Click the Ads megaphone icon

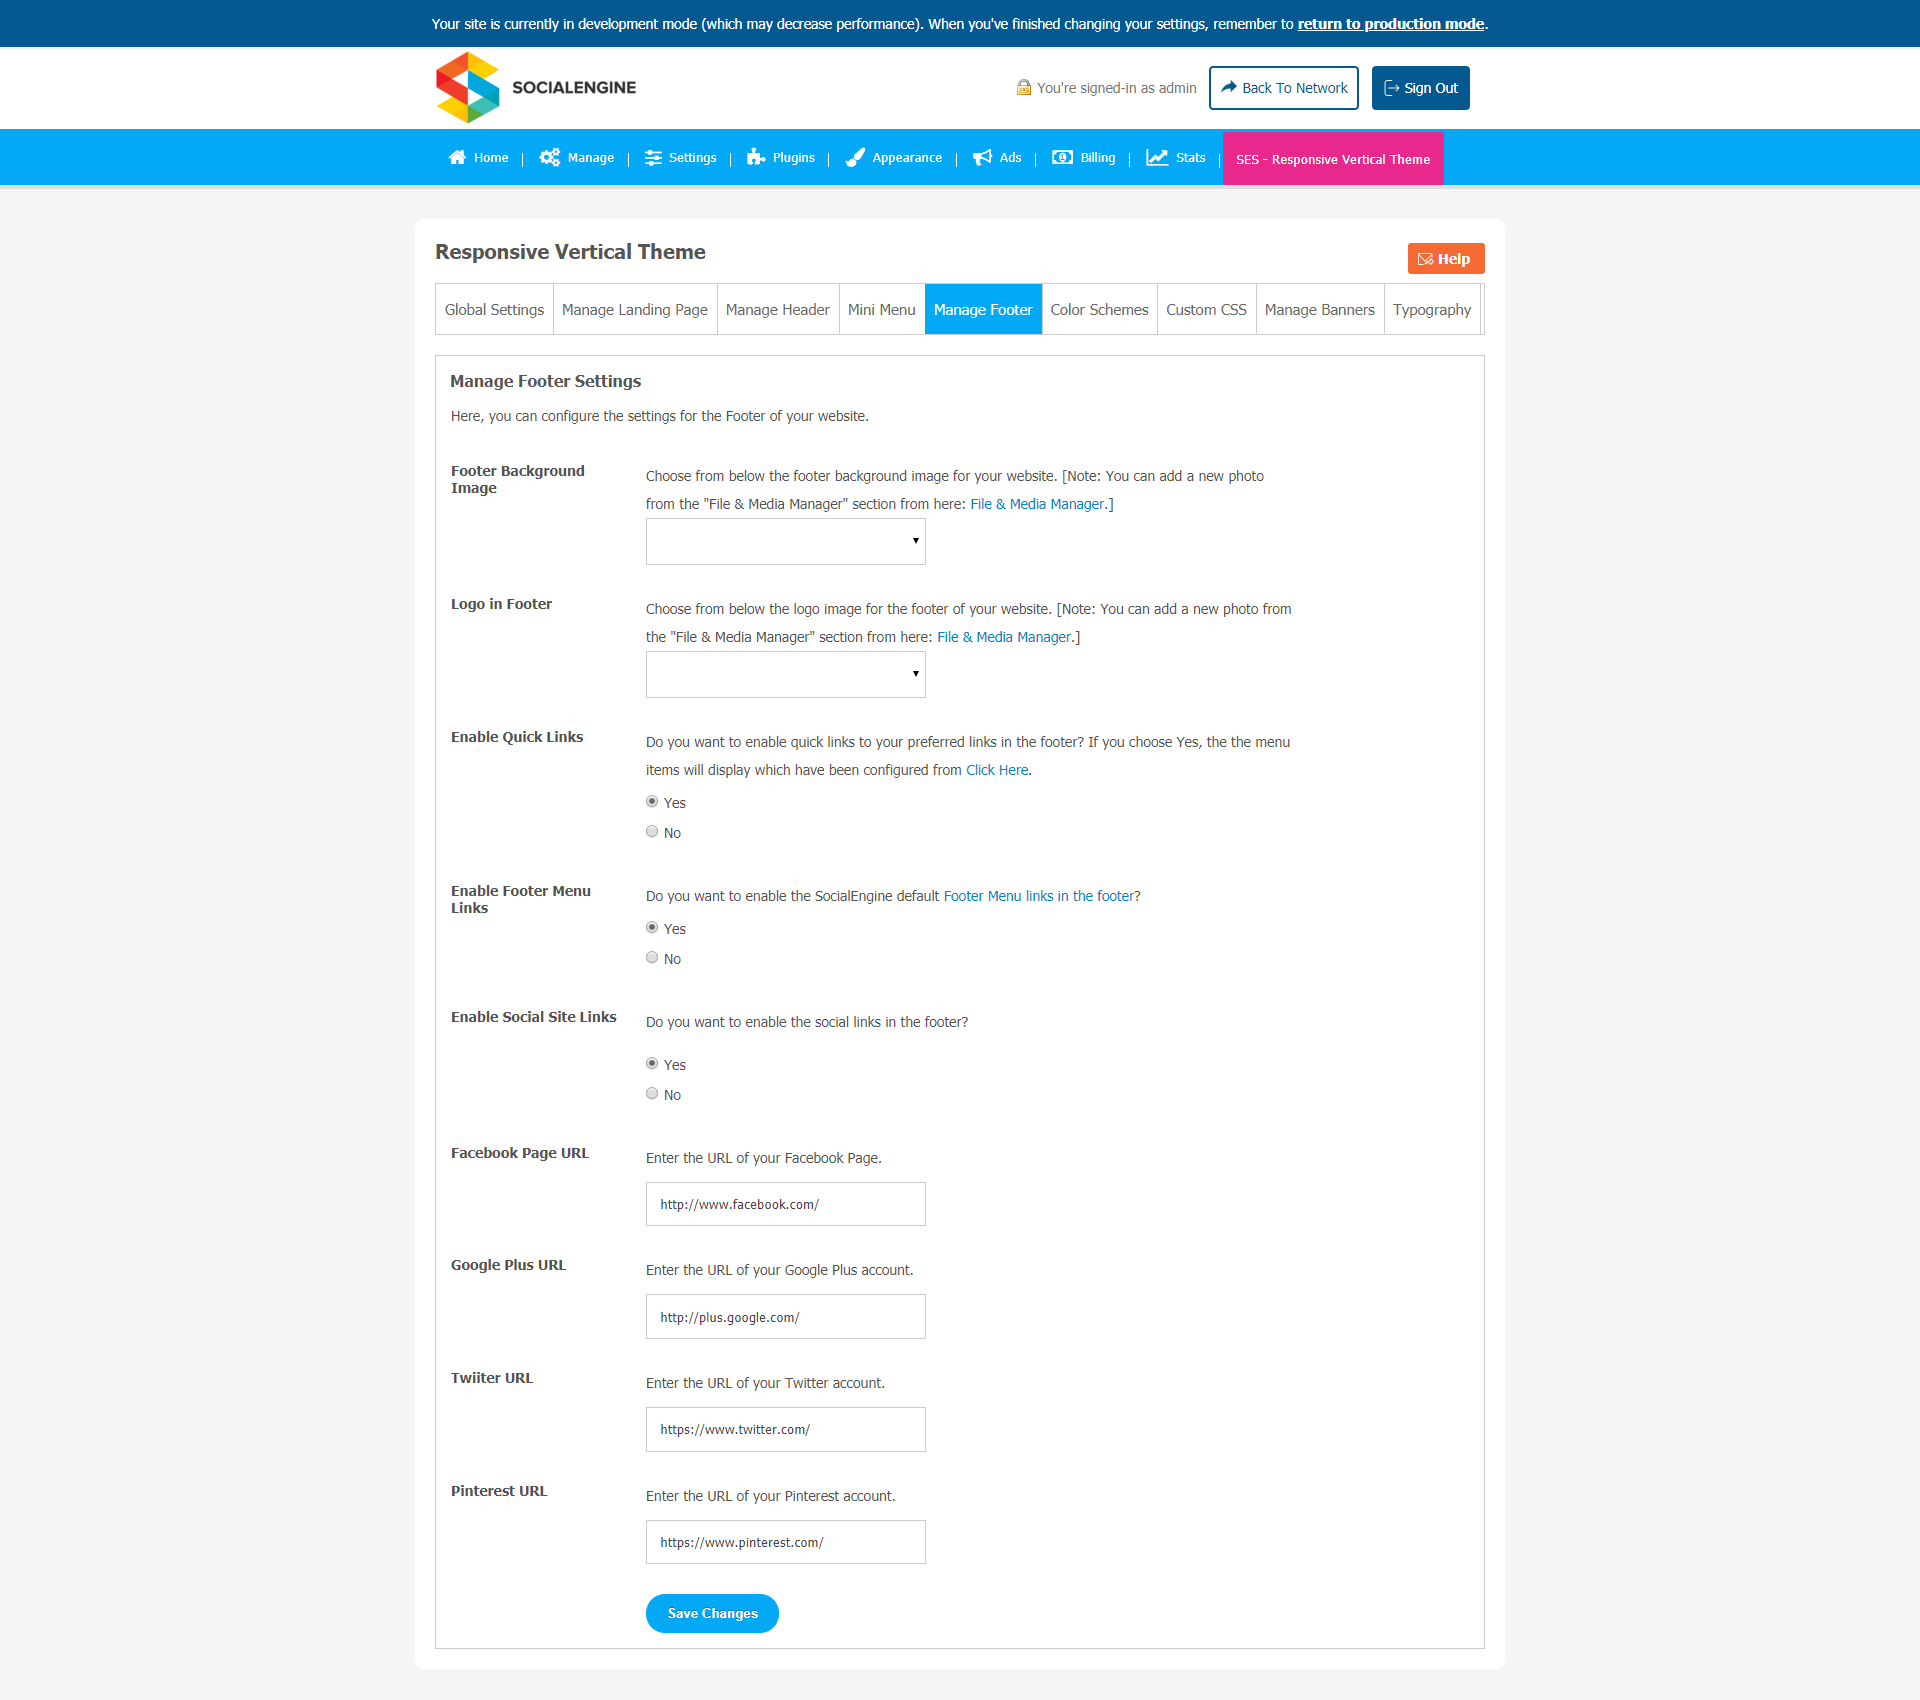[981, 158]
